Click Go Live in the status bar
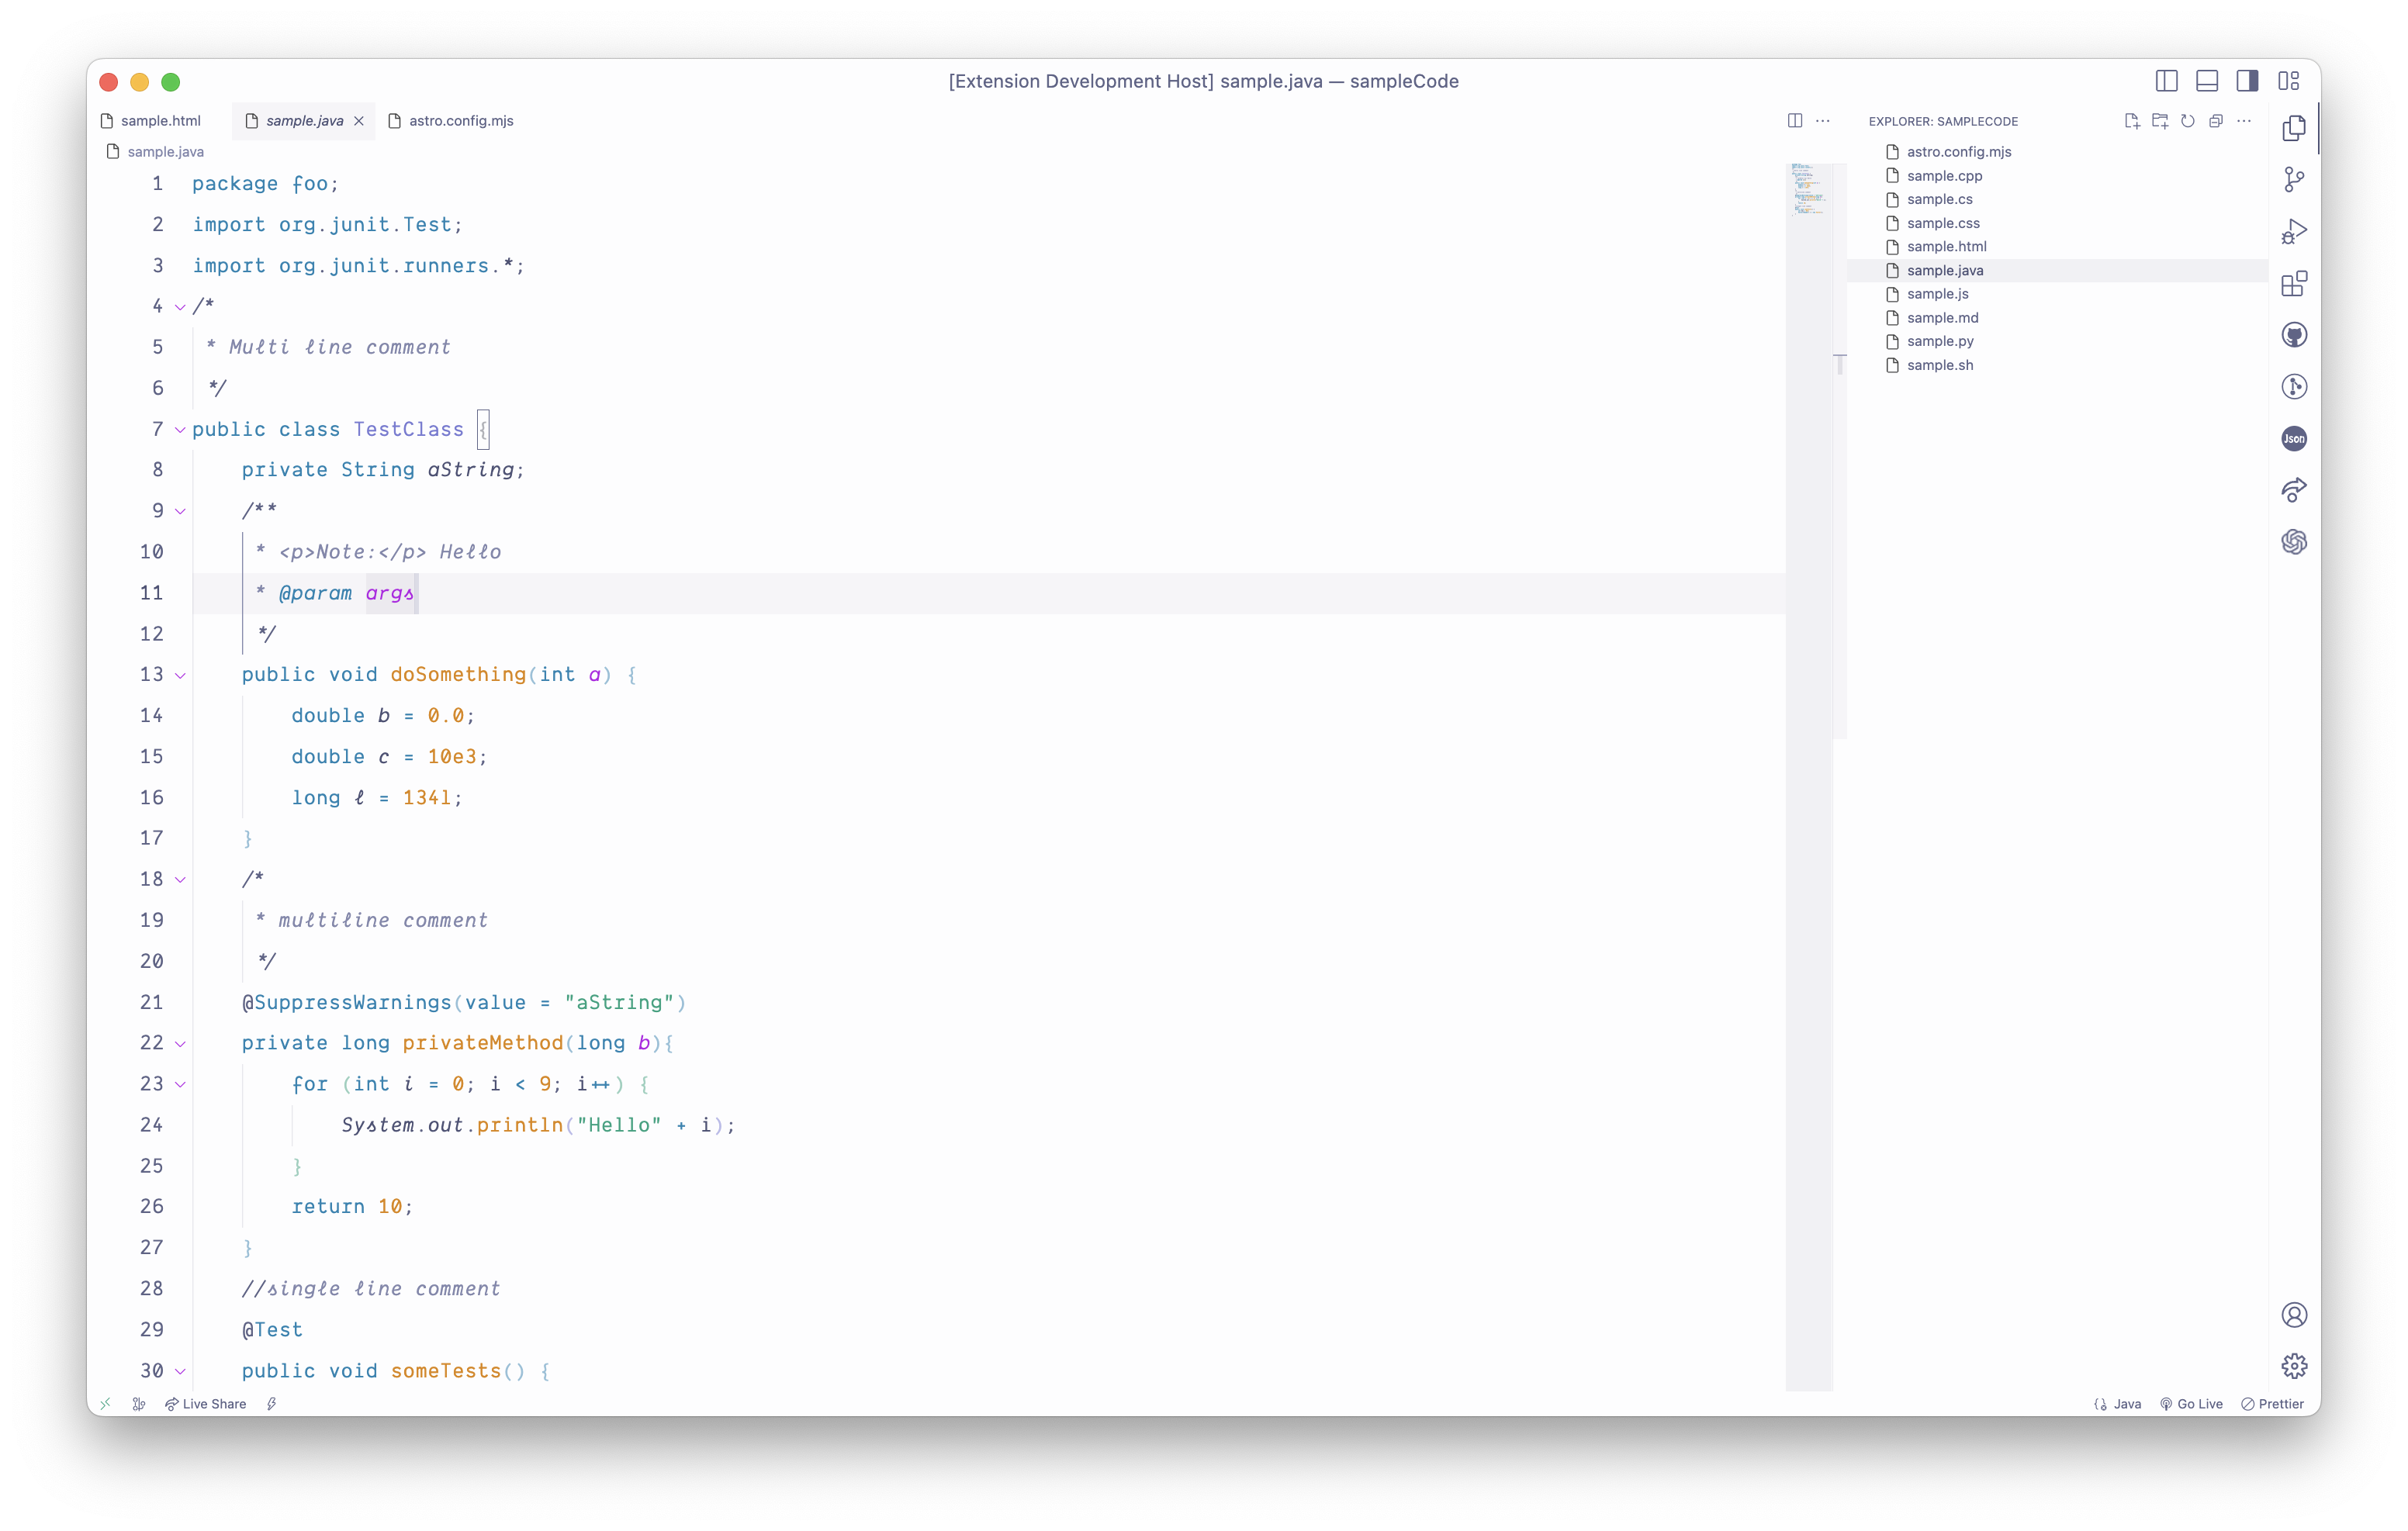This screenshot has width=2408, height=1531. pyautogui.click(x=2191, y=1404)
